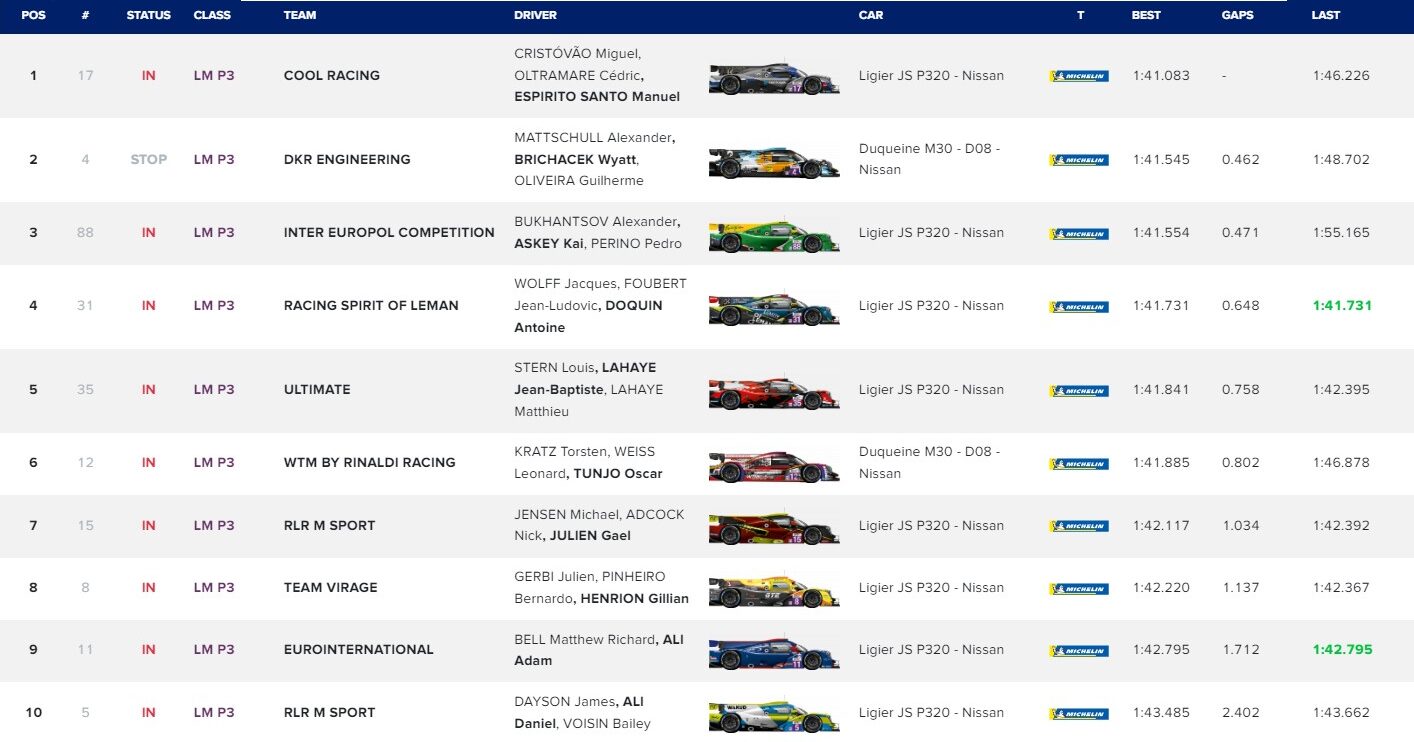1414x742 pixels.
Task: Click the LAST column header
Action: pyautogui.click(x=1326, y=15)
